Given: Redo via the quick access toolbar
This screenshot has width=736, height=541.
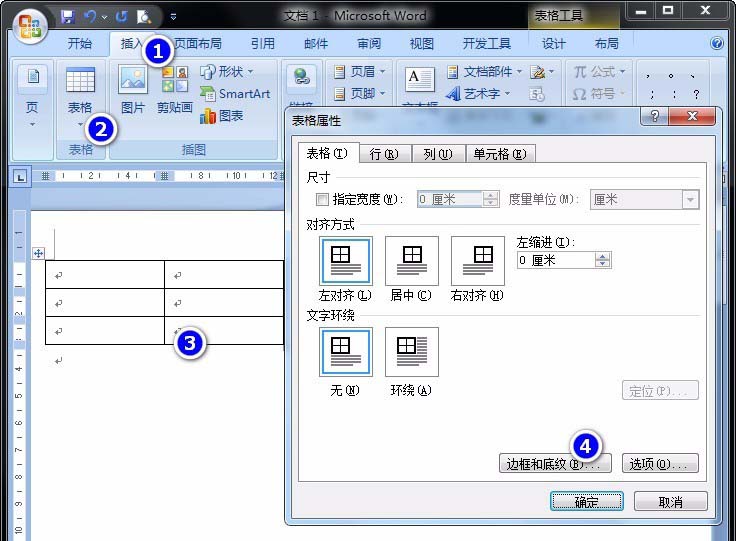Looking at the screenshot, I should click(122, 17).
